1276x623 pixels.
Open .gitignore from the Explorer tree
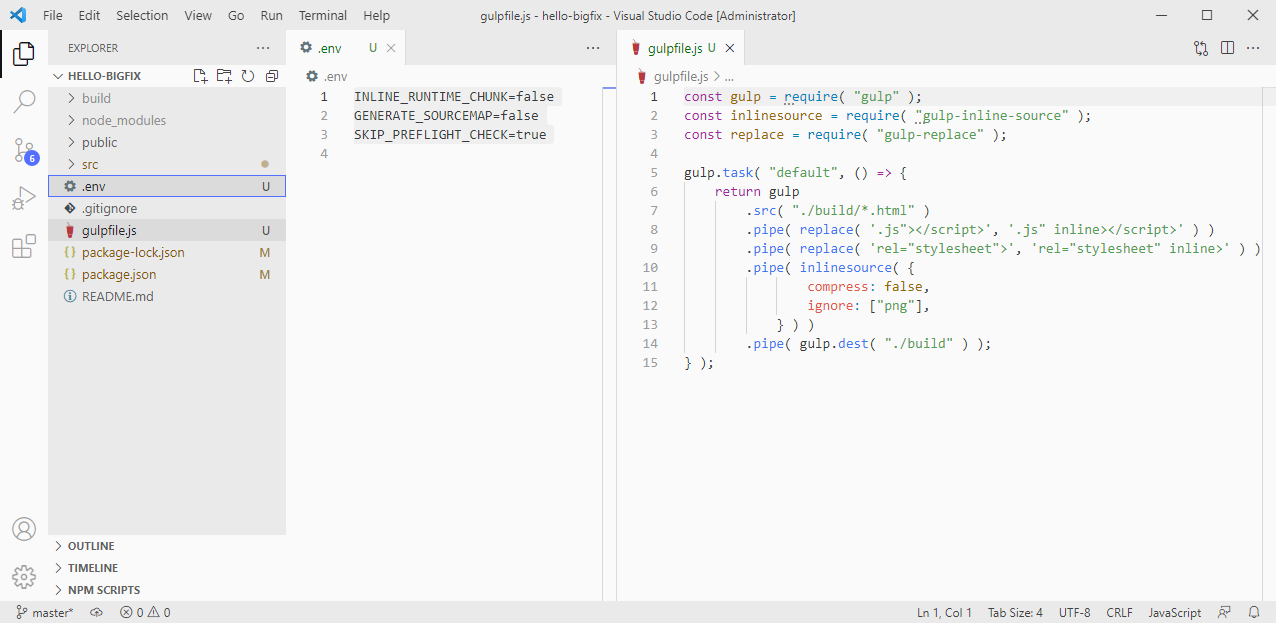click(167, 208)
